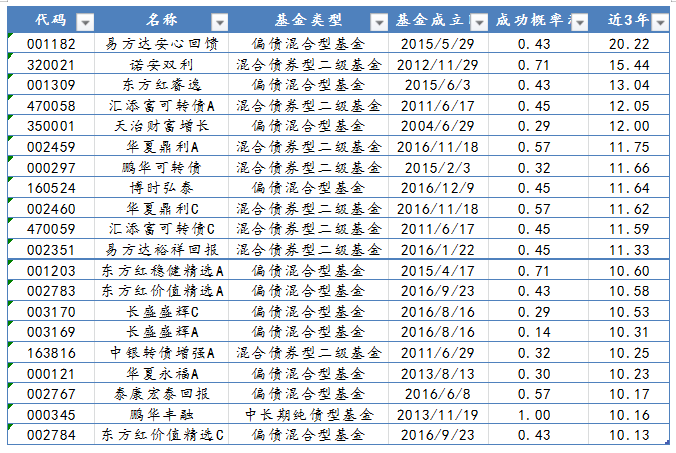Image resolution: width=676 pixels, height=453 pixels.
Task: Click the fund name 诺安双利
Action: pyautogui.click(x=162, y=64)
